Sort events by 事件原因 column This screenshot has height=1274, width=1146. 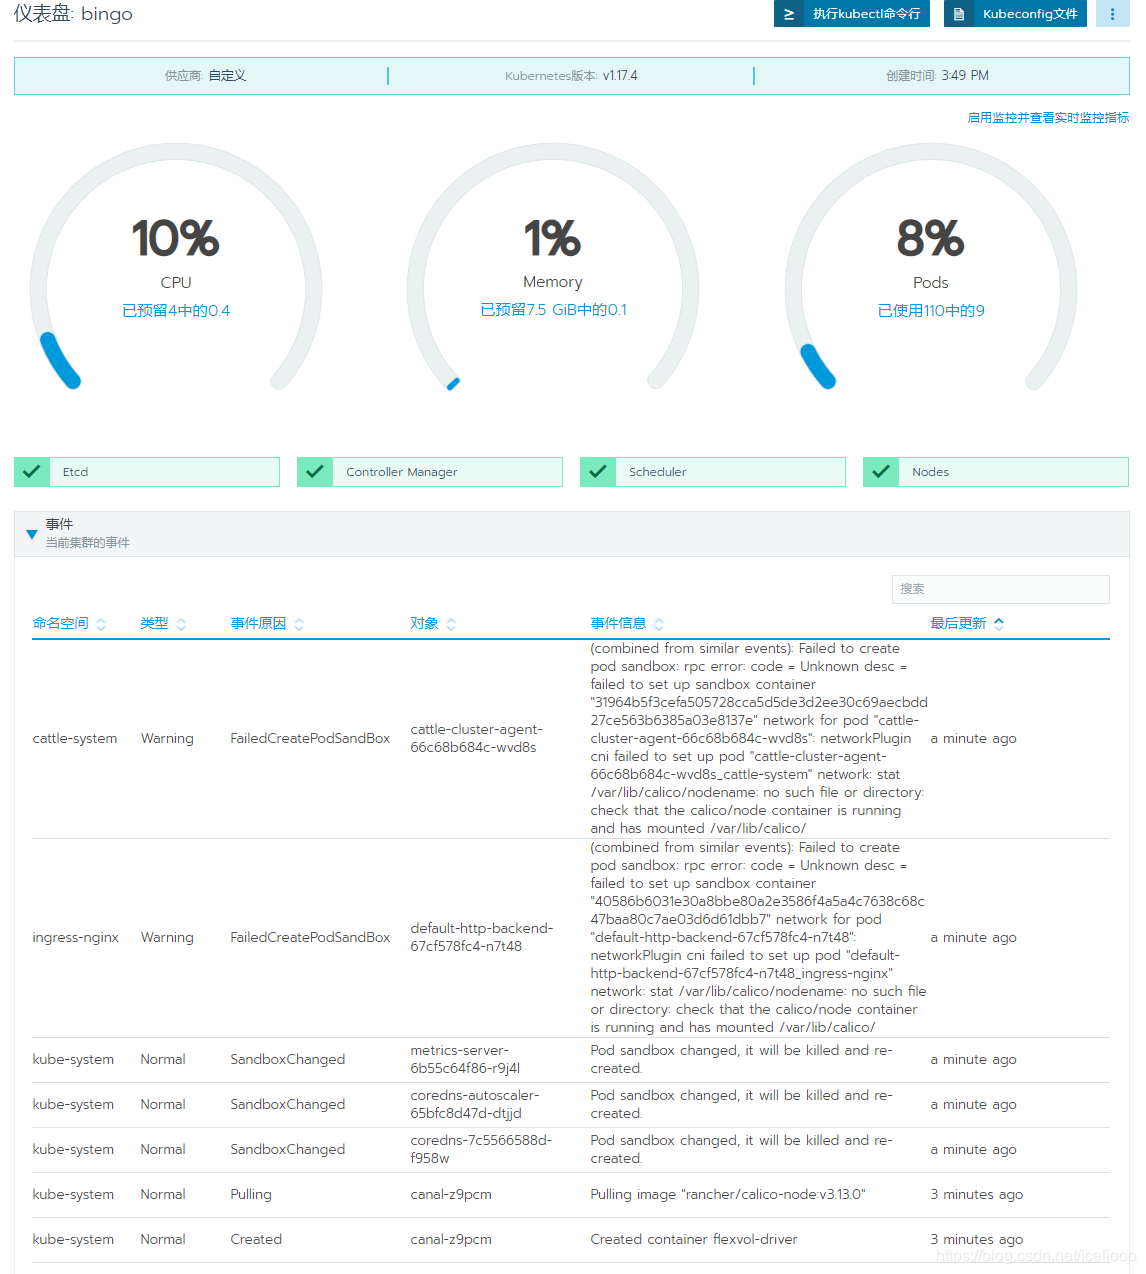click(267, 624)
